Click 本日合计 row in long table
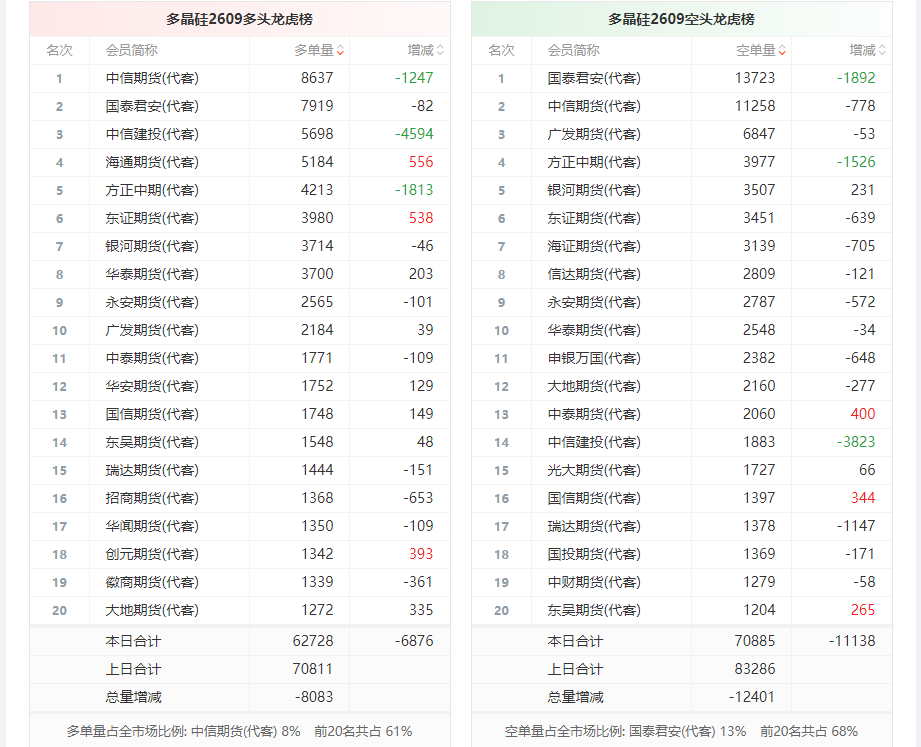The height and width of the screenshot is (747, 921). point(240,641)
